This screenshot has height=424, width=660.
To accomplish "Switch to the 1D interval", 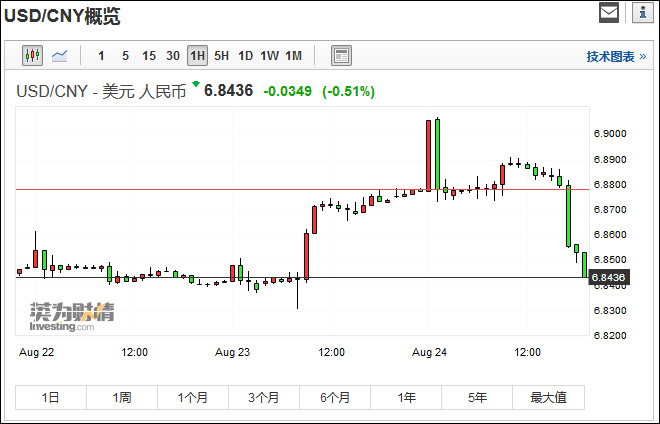I will (x=245, y=56).
